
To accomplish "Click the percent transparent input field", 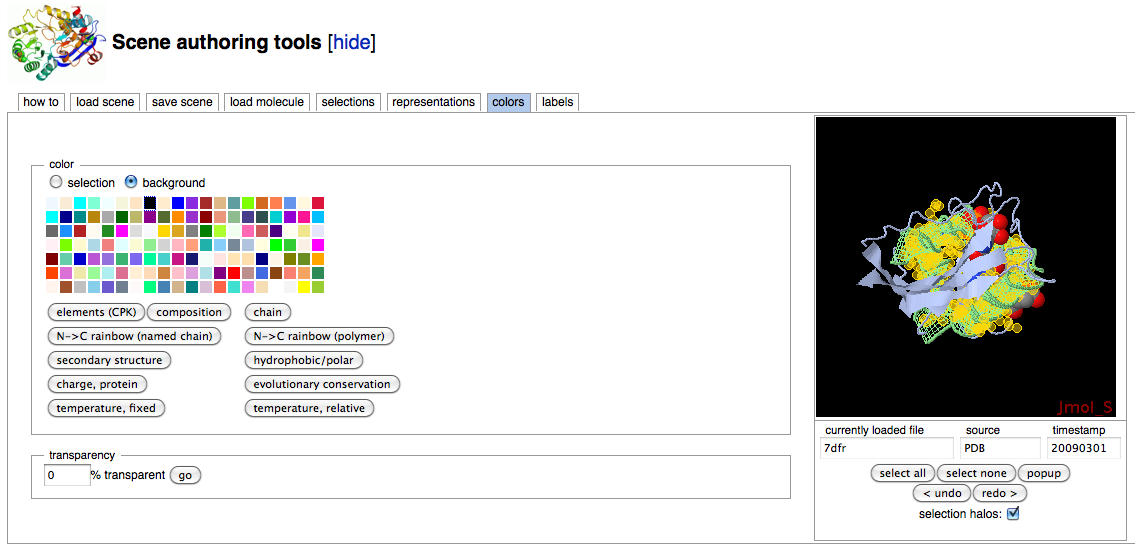I will [67, 475].
